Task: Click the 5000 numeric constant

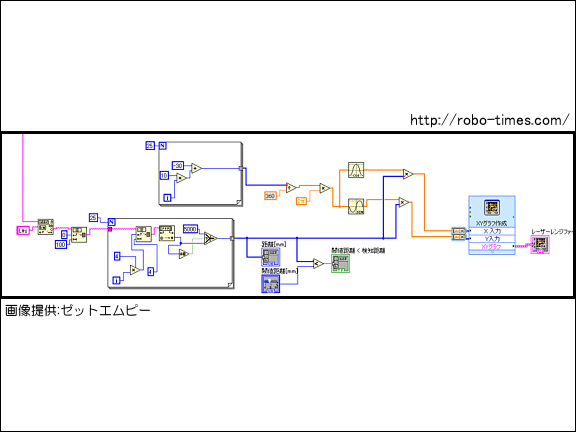Action: point(190,229)
